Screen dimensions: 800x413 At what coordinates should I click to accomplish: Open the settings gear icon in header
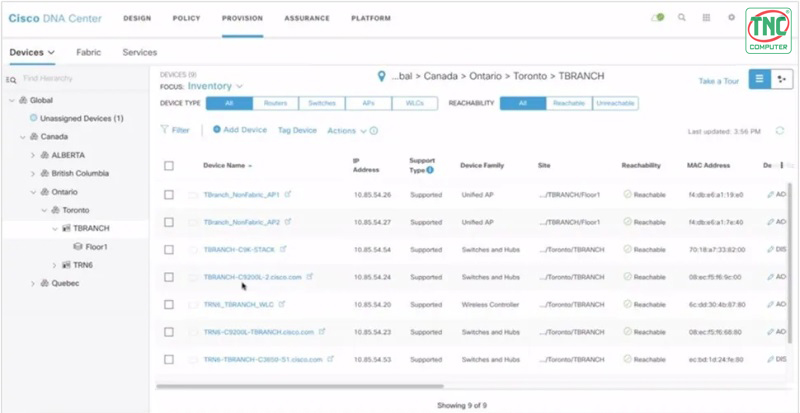tap(731, 17)
